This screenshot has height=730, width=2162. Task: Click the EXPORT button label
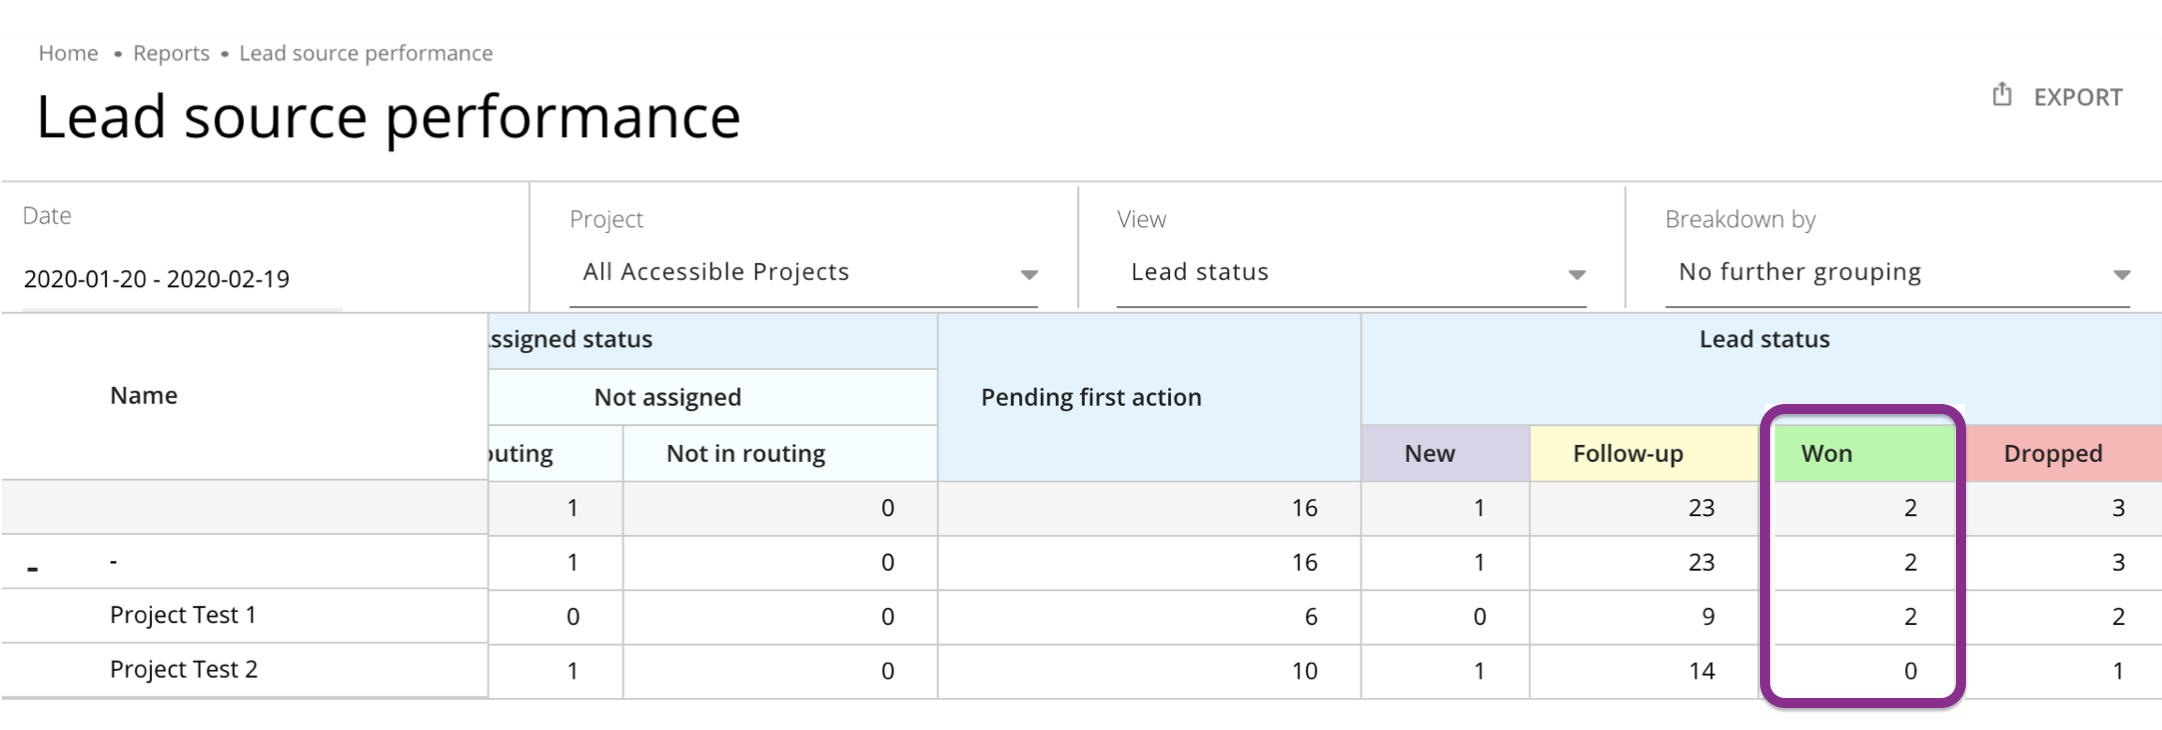tap(2077, 97)
